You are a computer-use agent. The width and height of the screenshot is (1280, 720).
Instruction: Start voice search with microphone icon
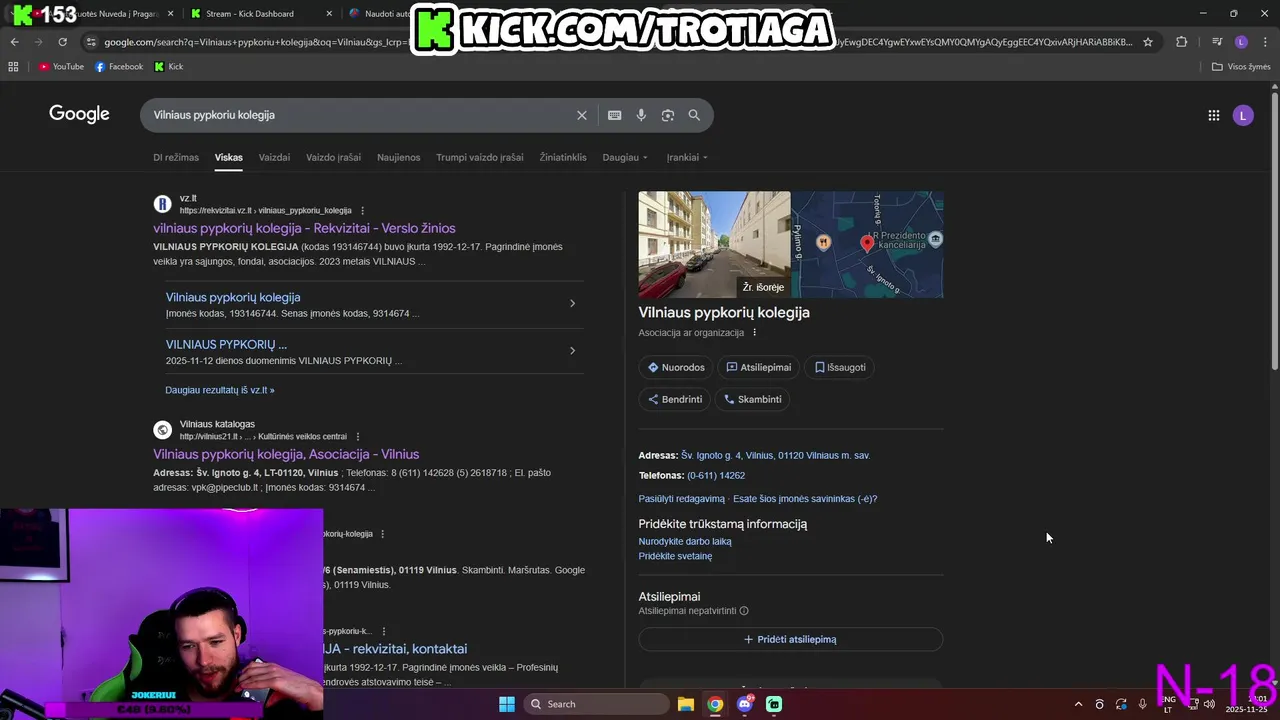pyautogui.click(x=641, y=115)
